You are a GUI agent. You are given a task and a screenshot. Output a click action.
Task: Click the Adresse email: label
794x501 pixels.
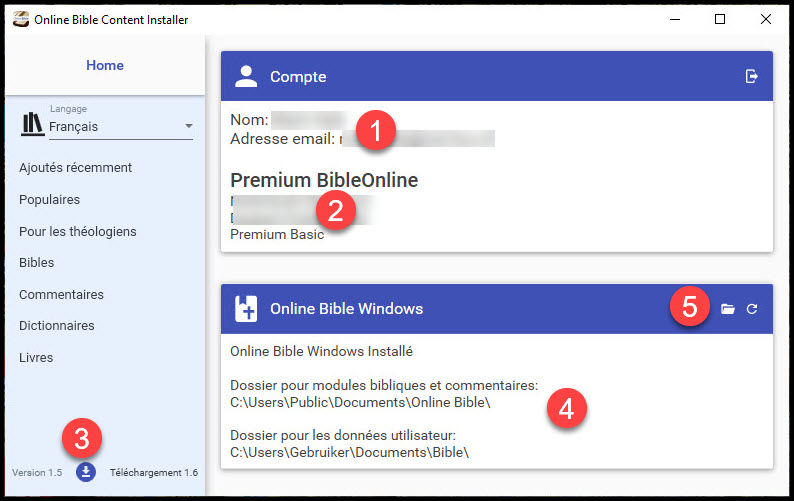283,139
